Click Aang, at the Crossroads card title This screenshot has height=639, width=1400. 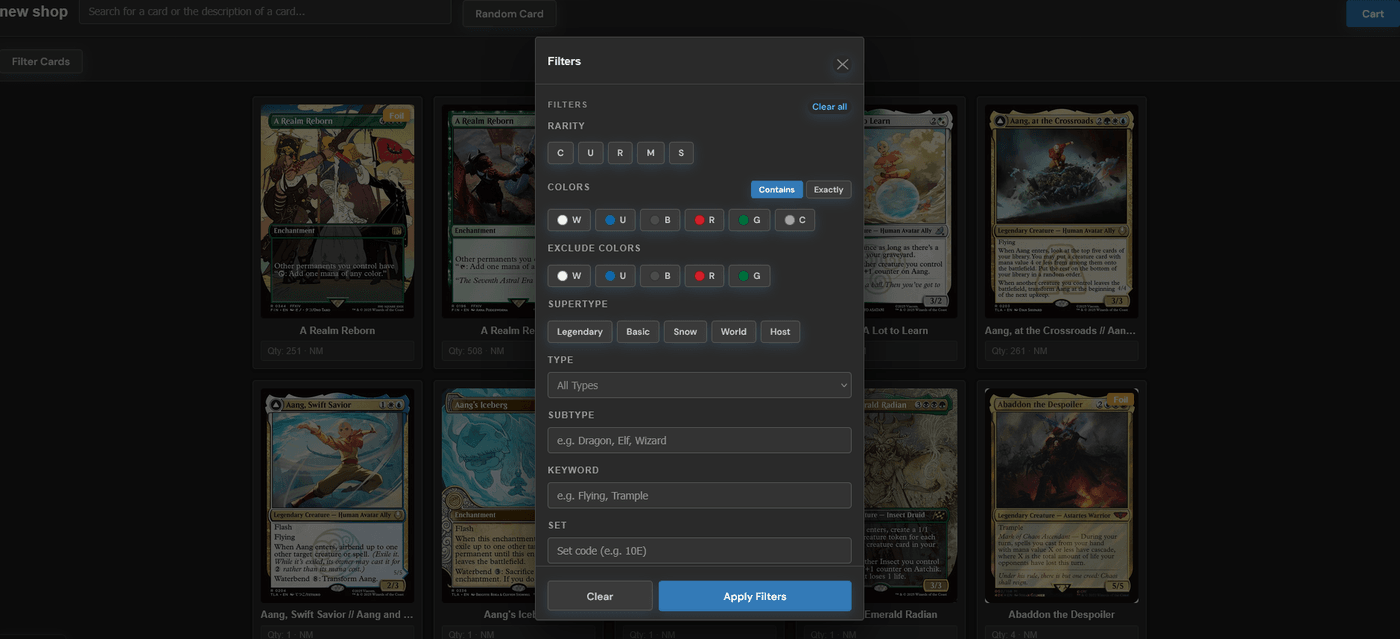pos(1061,330)
